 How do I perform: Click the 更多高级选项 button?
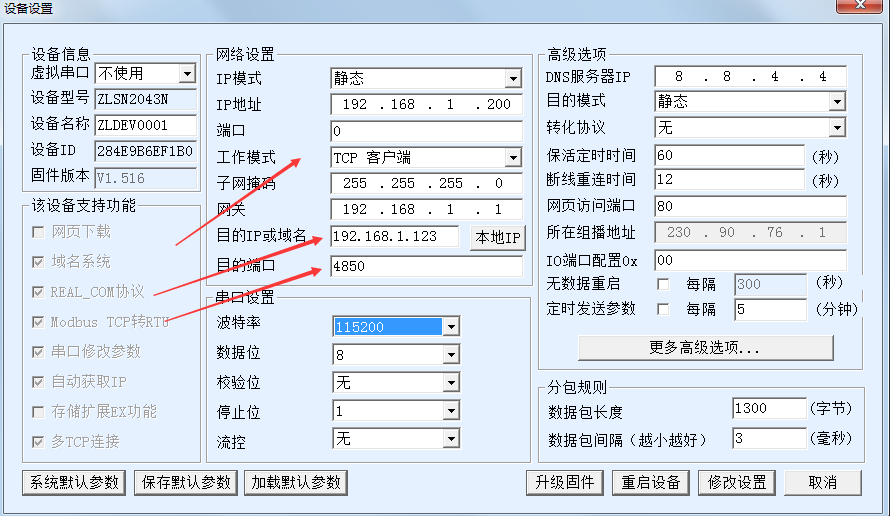[705, 348]
